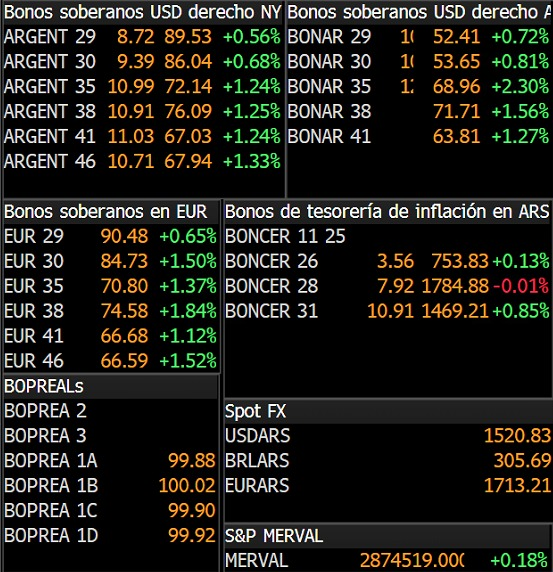553x572 pixels.
Task: Select EUR 41 change +1.12%
Action: (x=188, y=336)
